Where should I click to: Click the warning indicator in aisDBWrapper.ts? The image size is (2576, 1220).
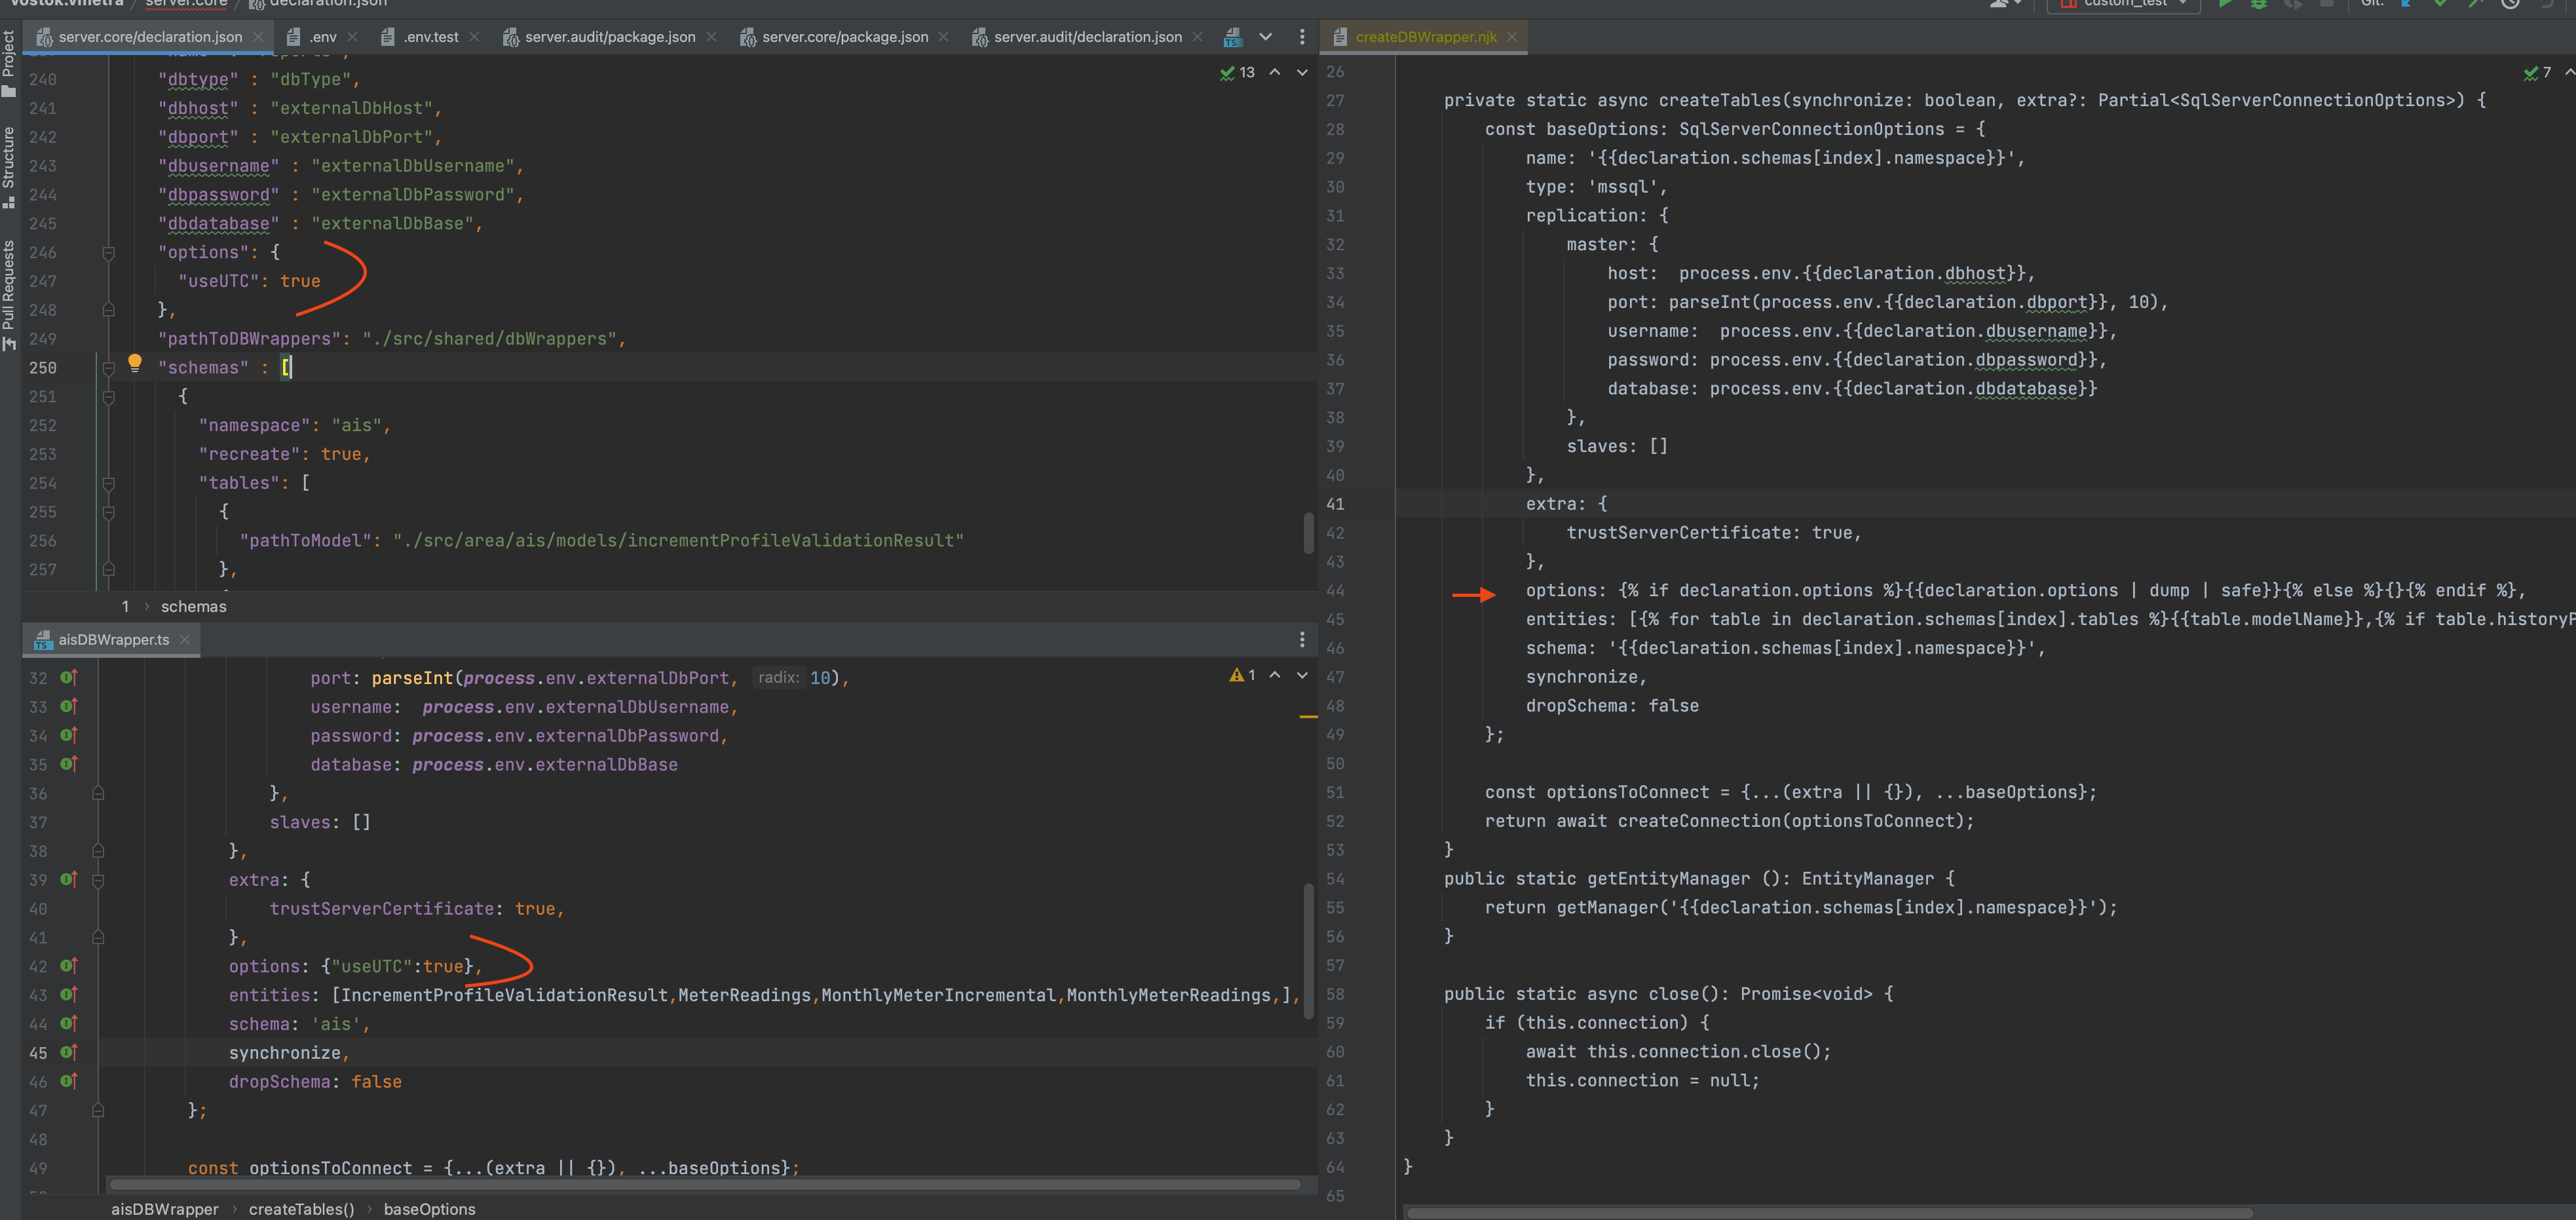coord(1242,675)
